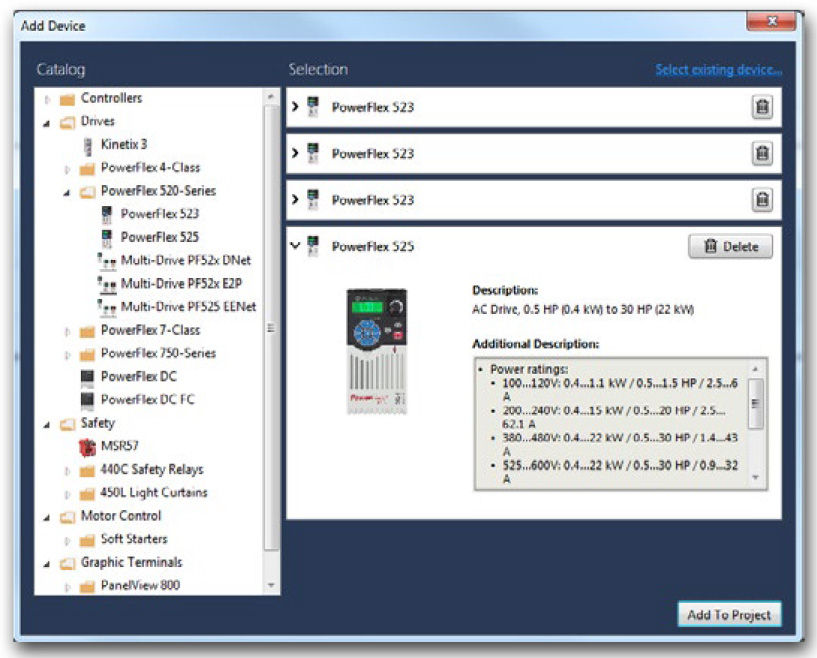Select the 440C Safety Relays label
Screen dimensions: 817x658
click(x=152, y=469)
